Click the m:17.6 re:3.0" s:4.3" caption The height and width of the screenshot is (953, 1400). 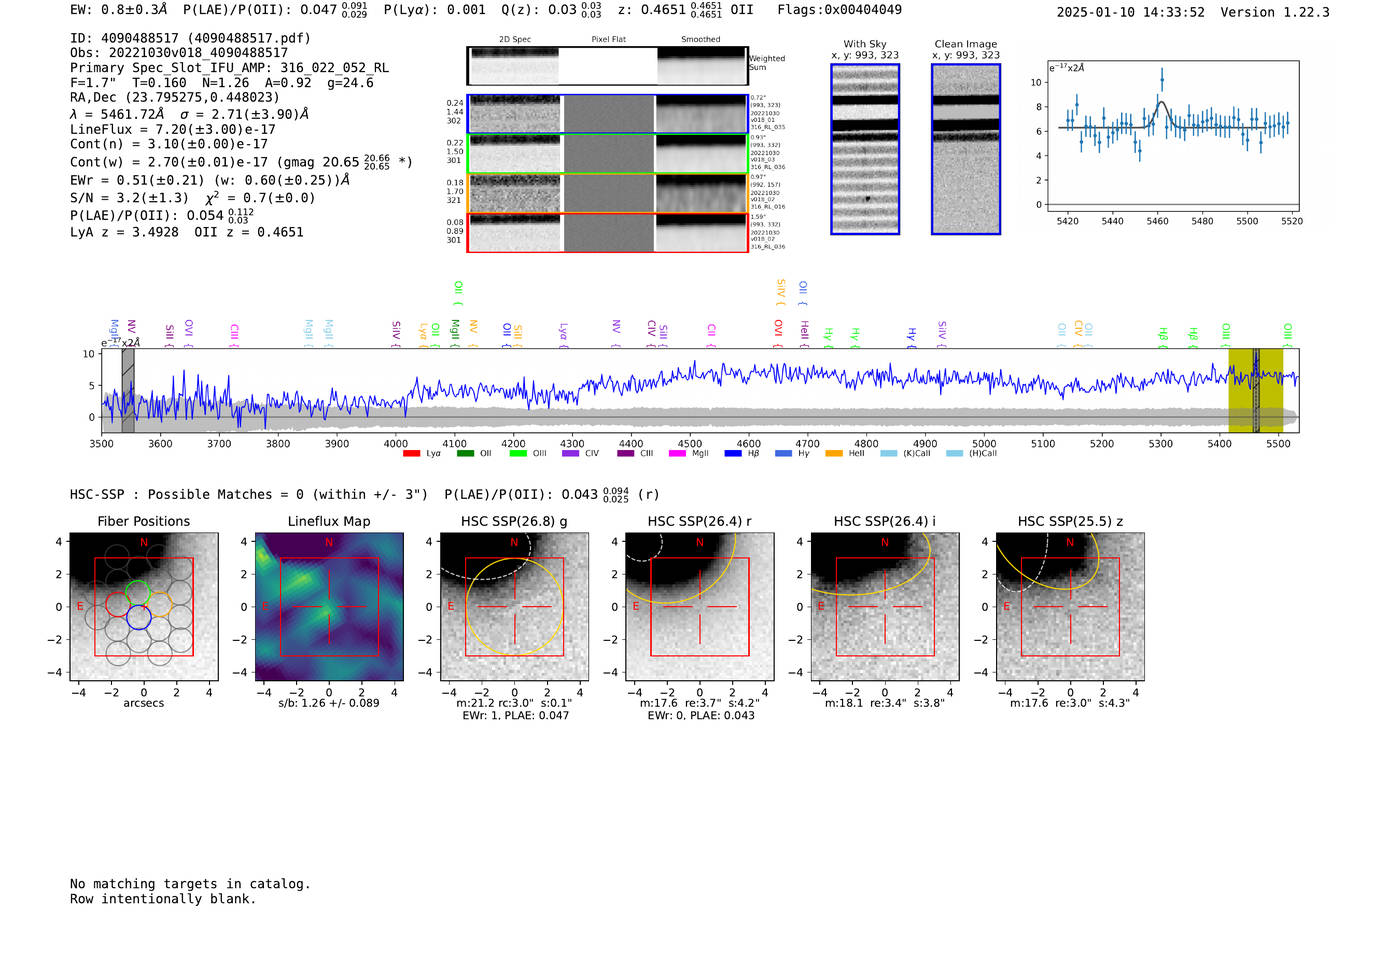tap(1070, 703)
